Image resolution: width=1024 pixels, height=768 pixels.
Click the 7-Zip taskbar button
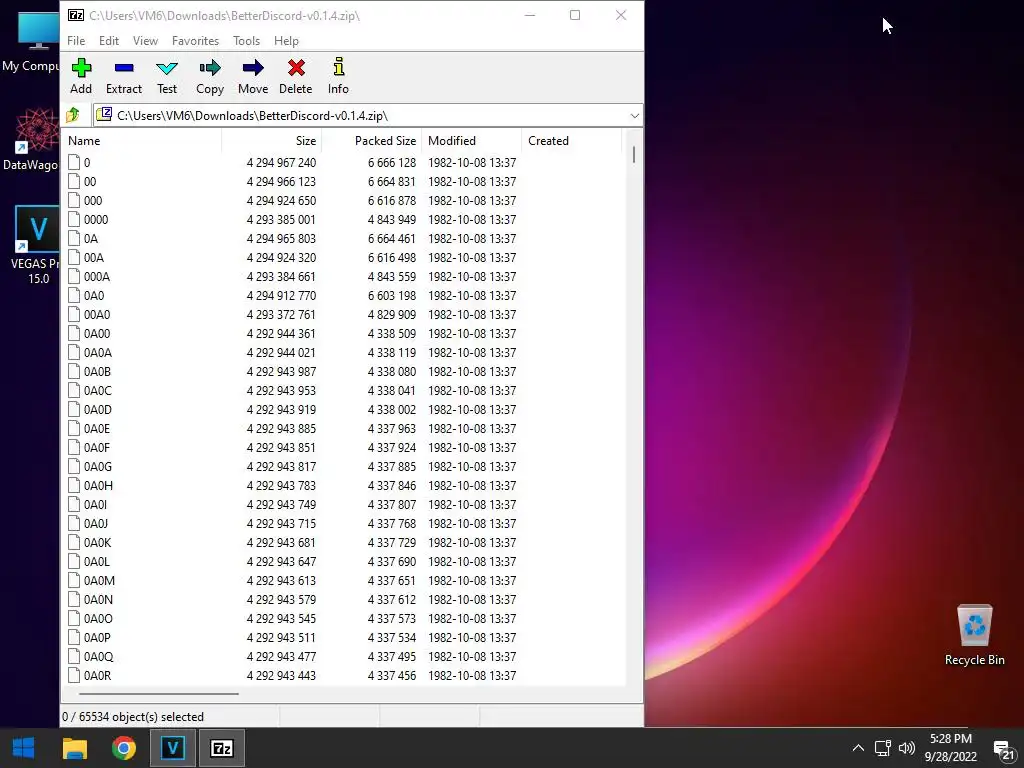(221, 748)
